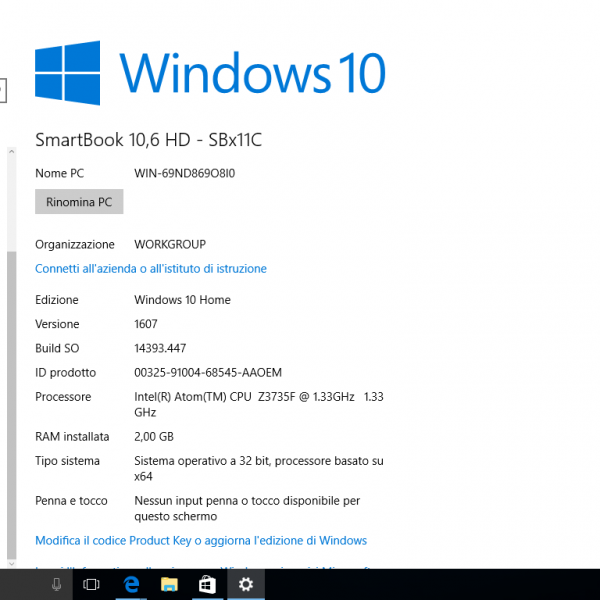The image size is (600, 600).
Task: Click the Sistema operativo a 32 bit text
Action: click(x=259, y=468)
